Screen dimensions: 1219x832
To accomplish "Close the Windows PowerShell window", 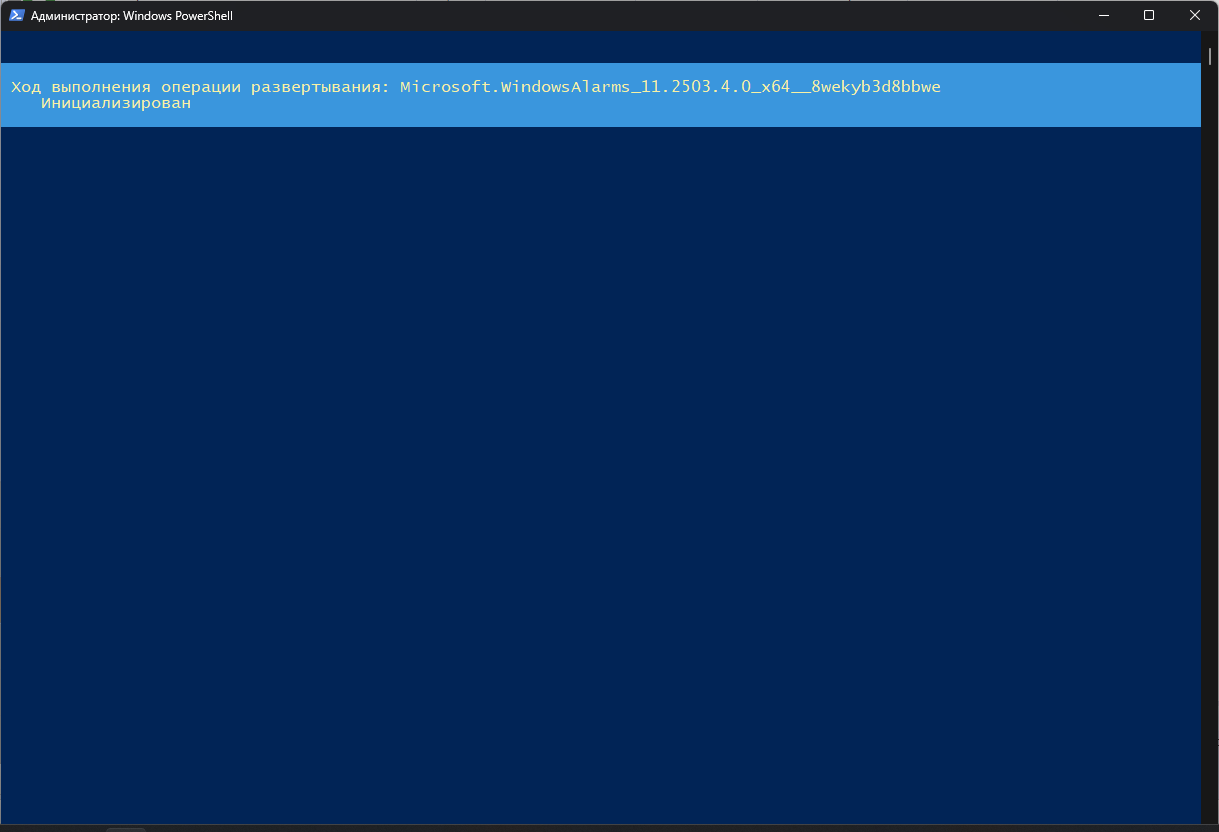I will coord(1195,16).
